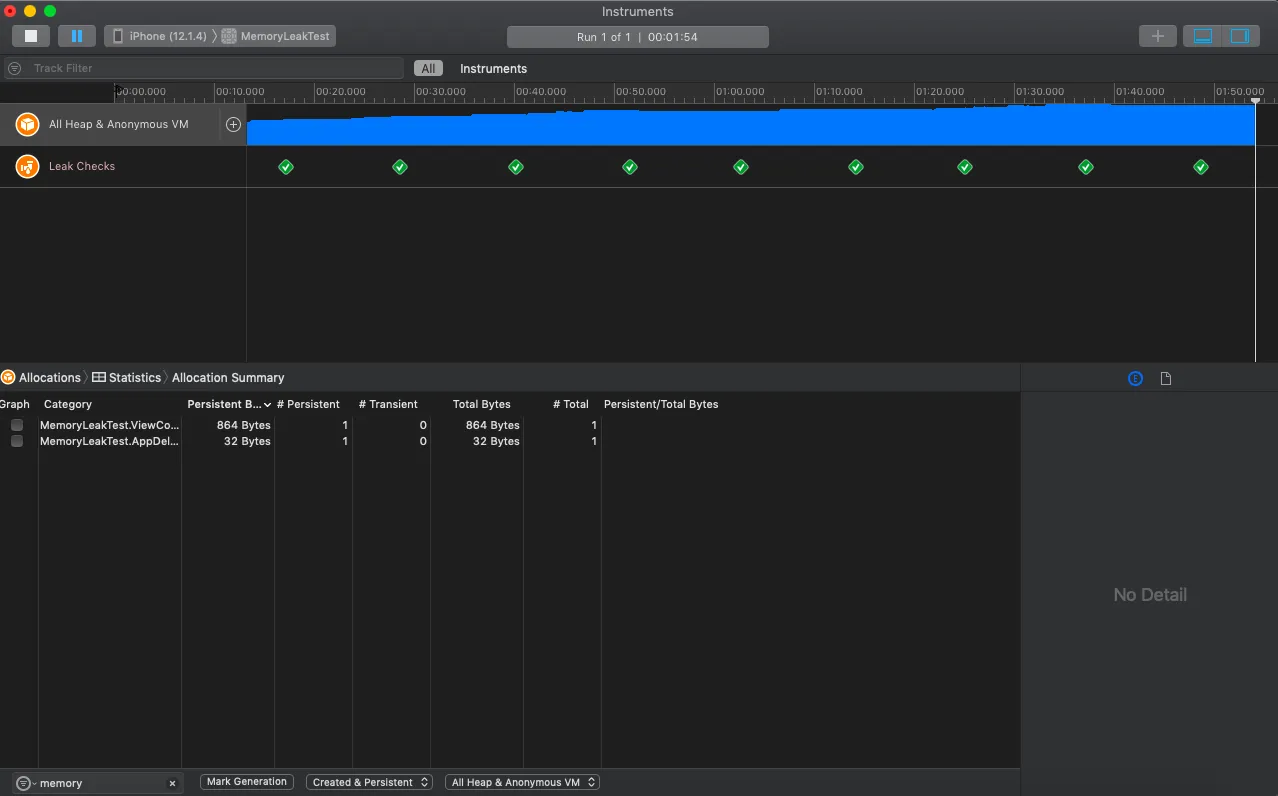Sort by Total Bytes column header
The width and height of the screenshot is (1278, 796).
pyautogui.click(x=482, y=404)
